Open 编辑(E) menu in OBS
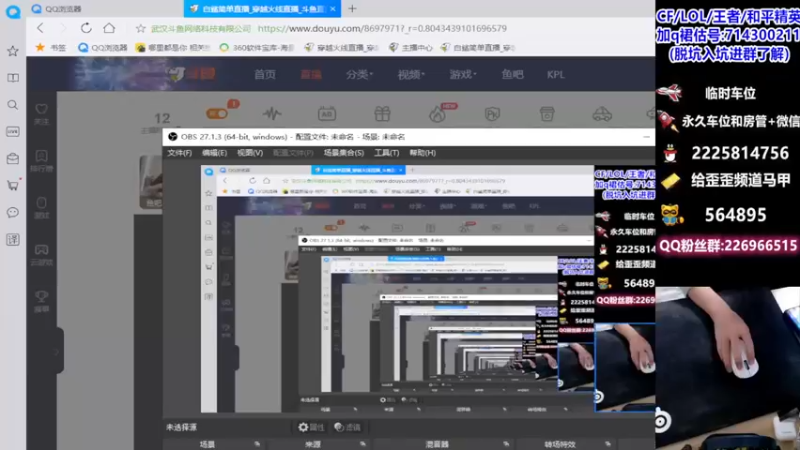 tap(214, 153)
